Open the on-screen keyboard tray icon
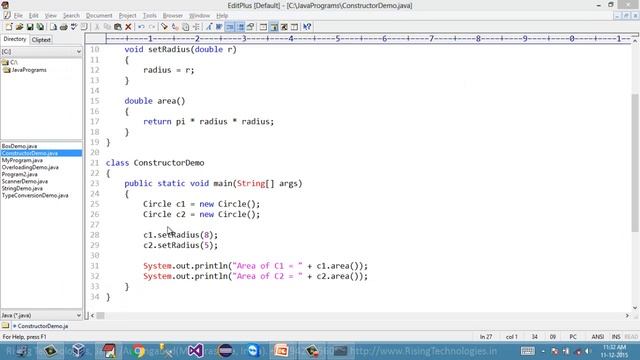Viewport: 640px width, 360px height. point(527,351)
